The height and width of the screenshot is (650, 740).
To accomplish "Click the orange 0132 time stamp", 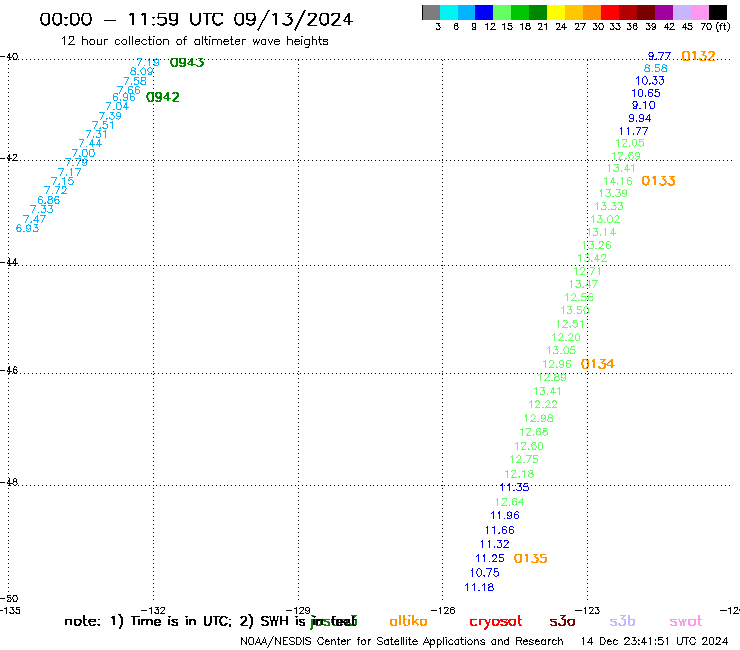I will click(x=698, y=56).
